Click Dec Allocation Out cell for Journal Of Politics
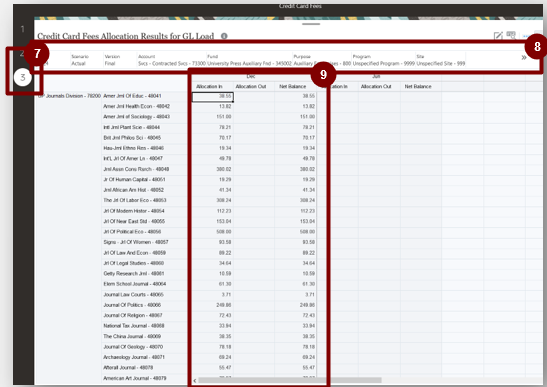 (x=254, y=305)
